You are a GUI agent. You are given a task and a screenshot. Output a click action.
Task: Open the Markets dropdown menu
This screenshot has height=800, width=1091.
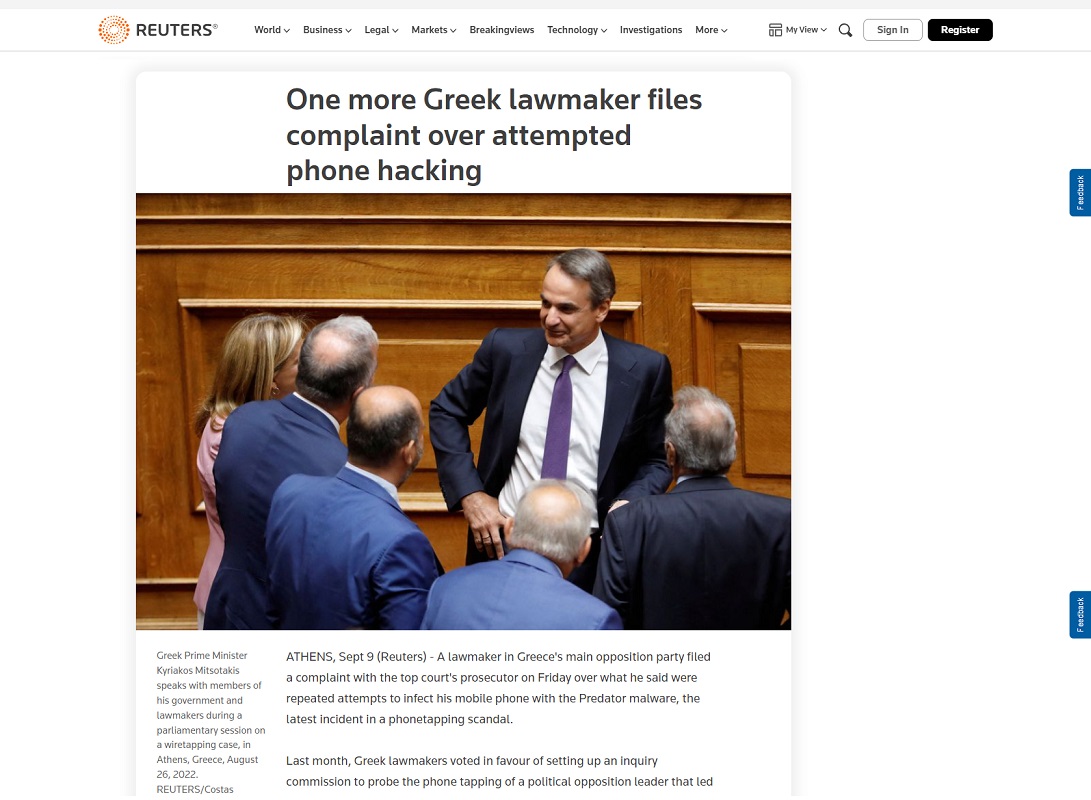(x=433, y=30)
